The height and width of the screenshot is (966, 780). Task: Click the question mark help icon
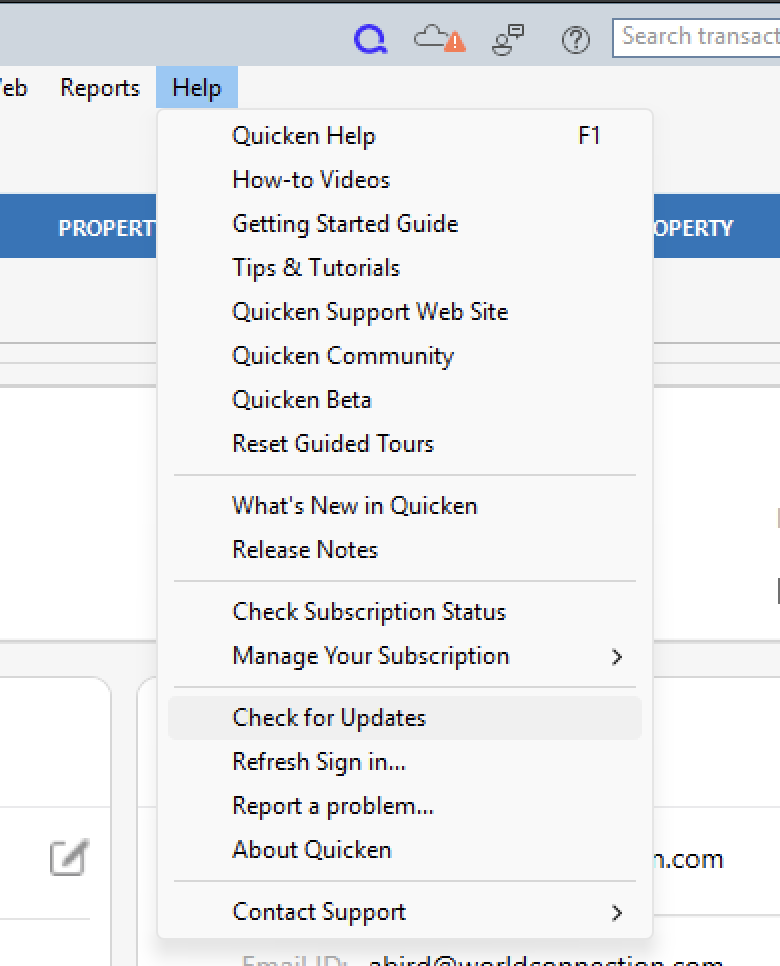[x=576, y=40]
